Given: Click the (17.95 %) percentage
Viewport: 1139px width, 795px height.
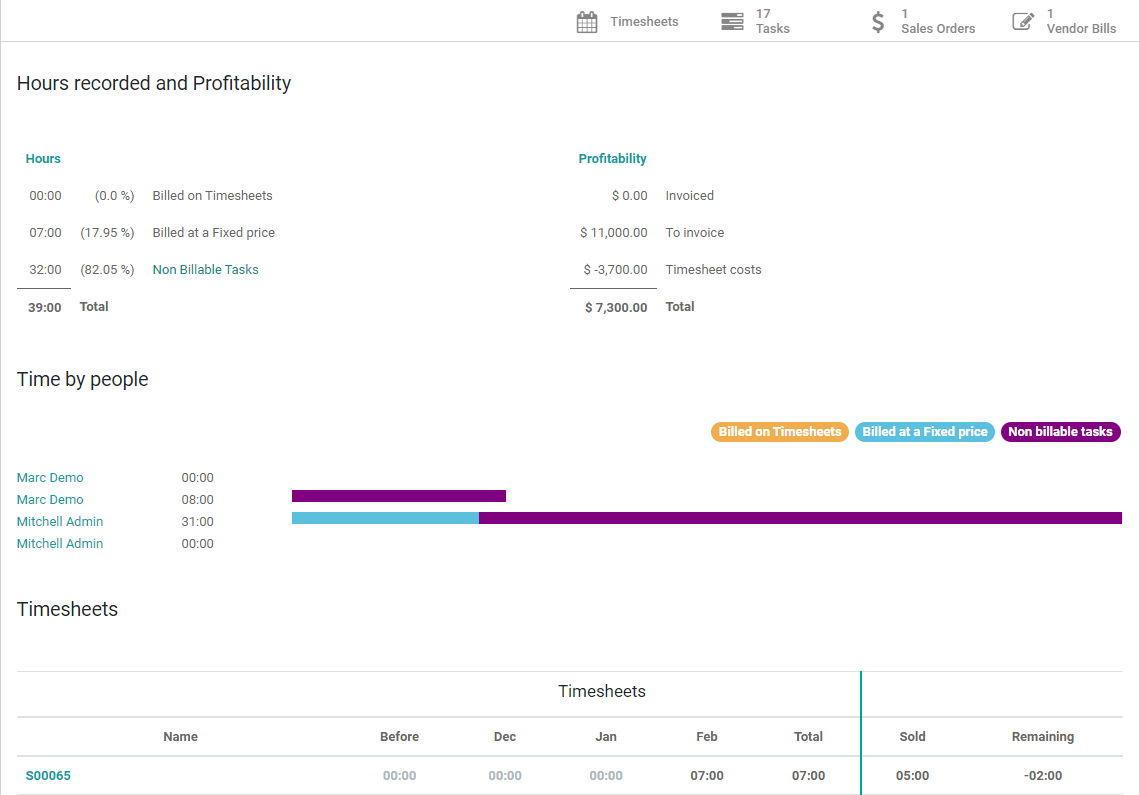Looking at the screenshot, I should (x=107, y=233).
